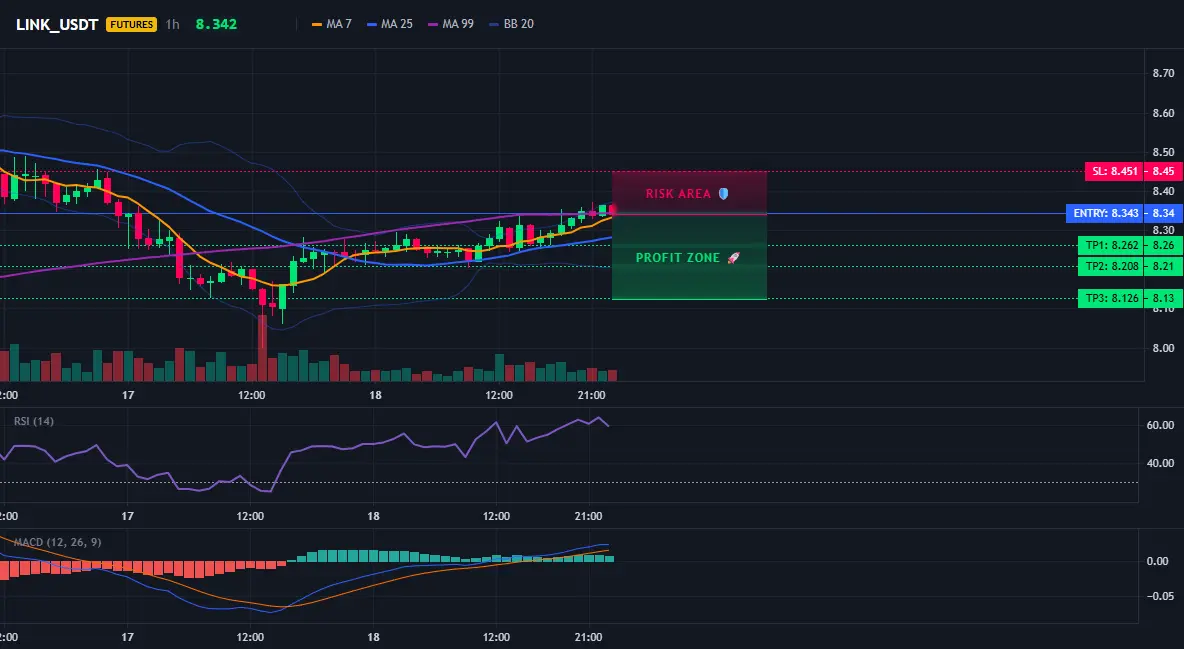Screen dimensions: 1184x649
Task: Click the FUTURES badge
Action: [131, 24]
